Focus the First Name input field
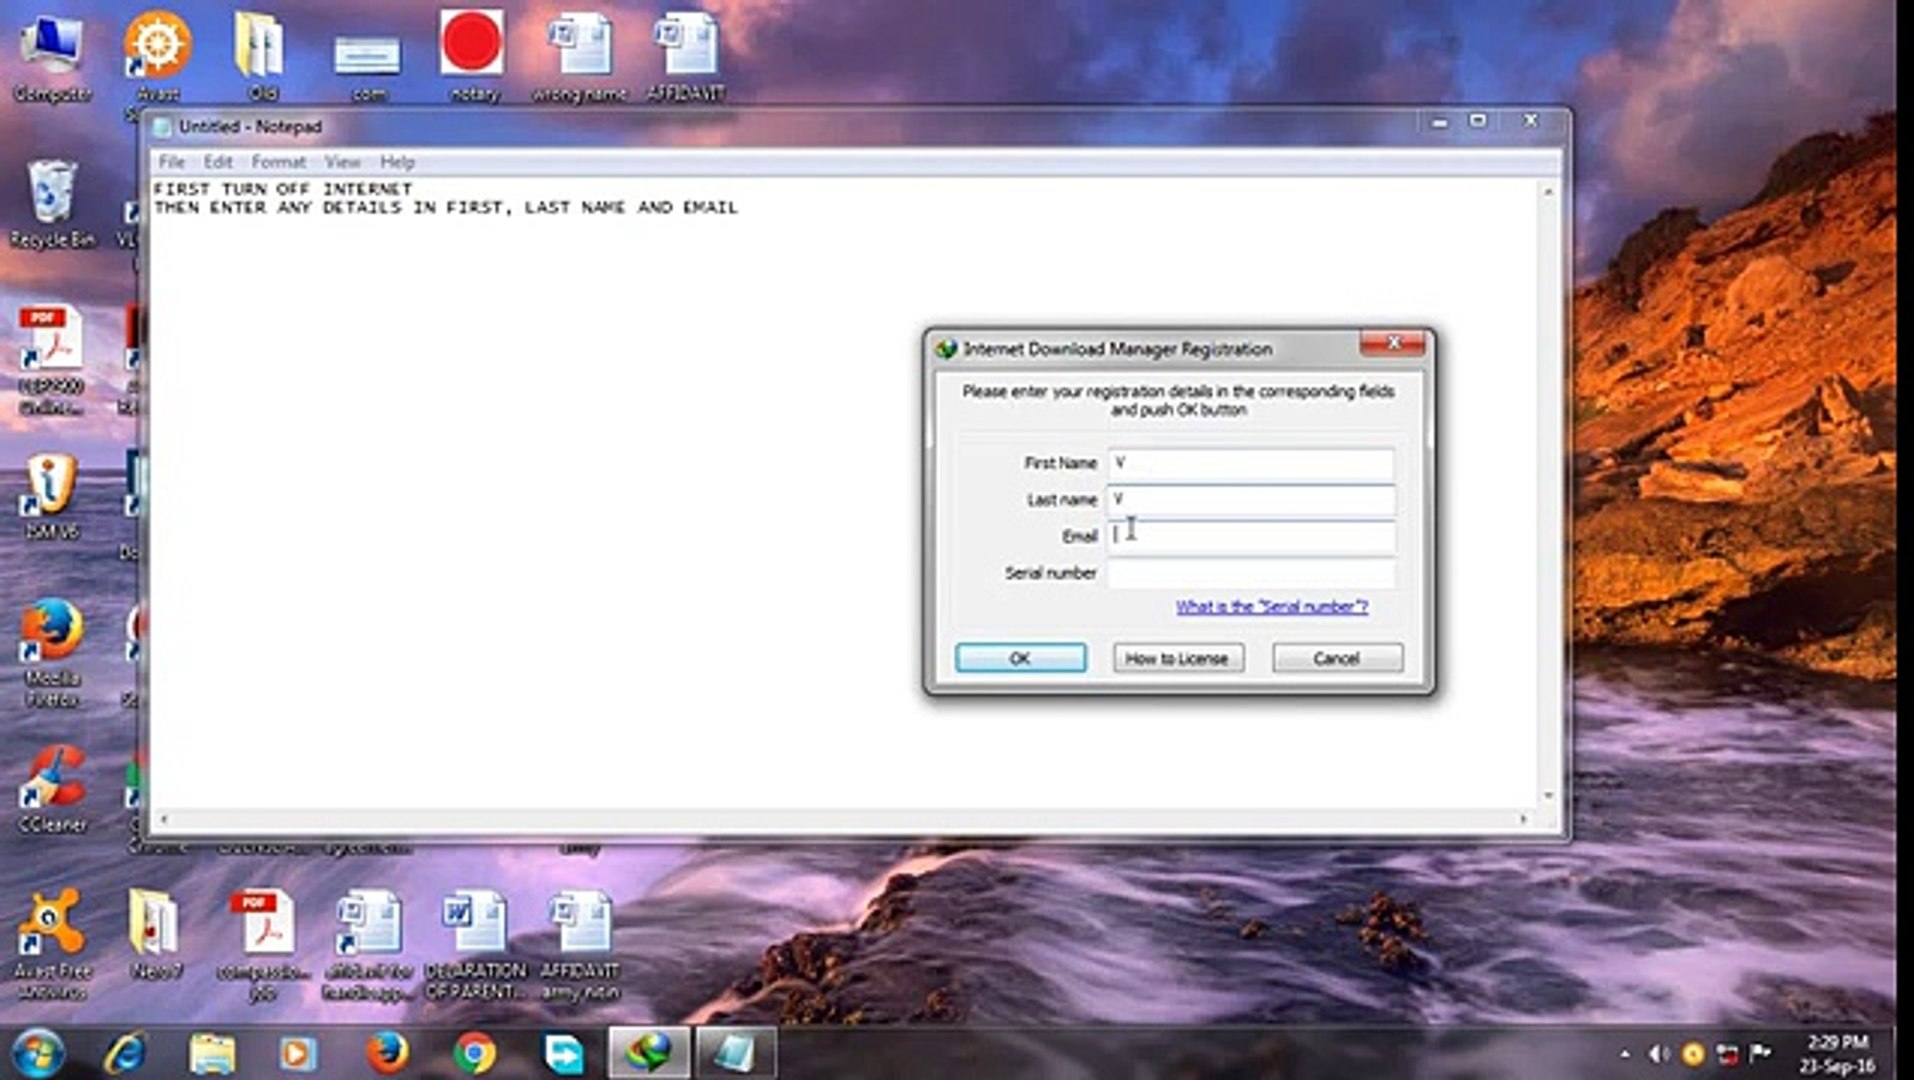1914x1080 pixels. click(1250, 463)
